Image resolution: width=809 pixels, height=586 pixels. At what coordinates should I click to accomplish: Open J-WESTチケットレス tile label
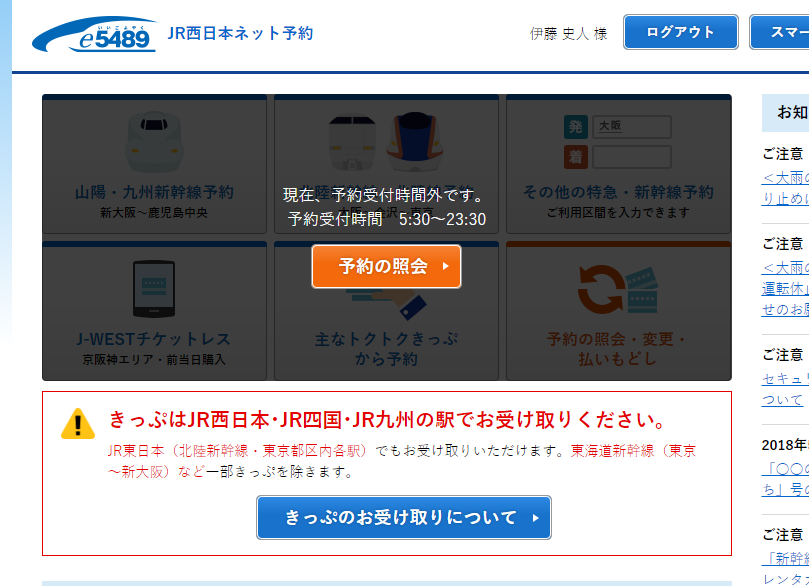pos(154,339)
